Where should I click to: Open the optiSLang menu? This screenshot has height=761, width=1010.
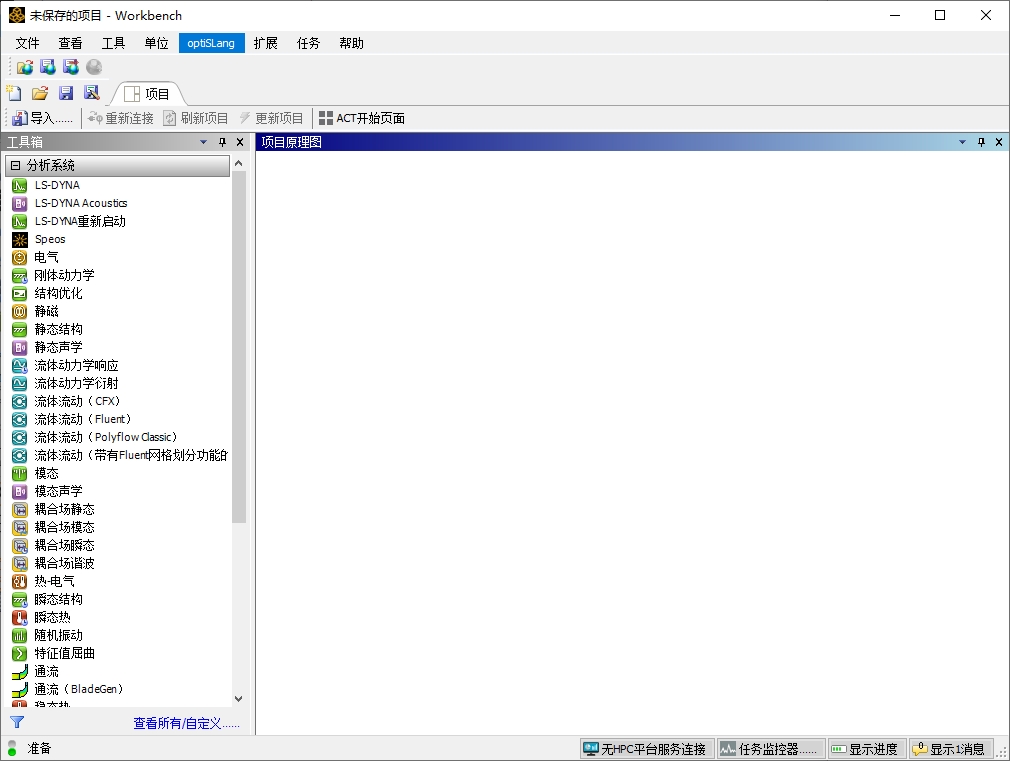211,43
